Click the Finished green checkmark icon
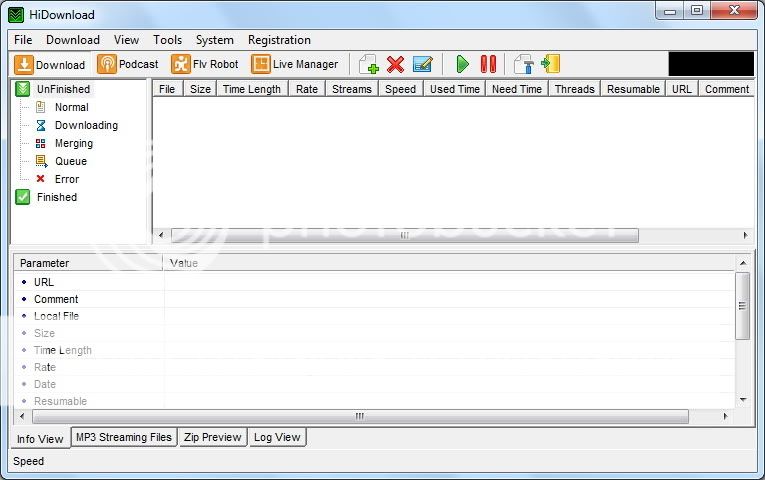The height and width of the screenshot is (480, 765). pos(22,197)
